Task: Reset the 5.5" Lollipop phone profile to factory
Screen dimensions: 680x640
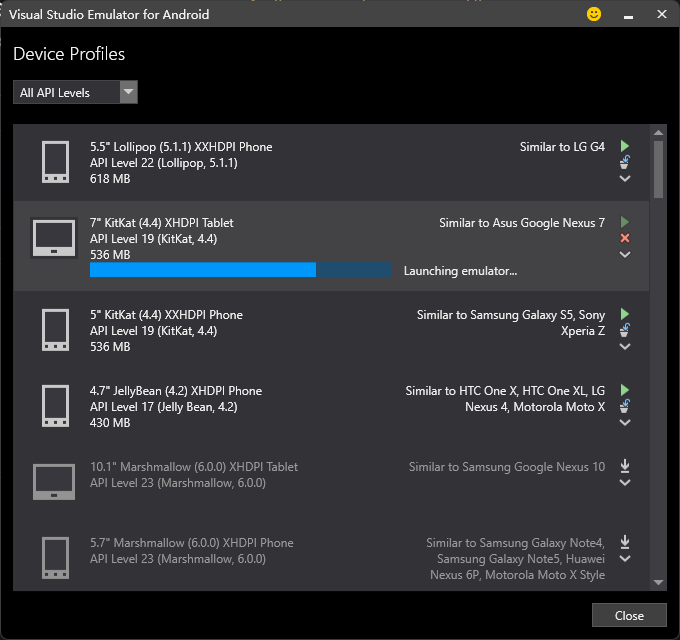Action: click(x=624, y=162)
